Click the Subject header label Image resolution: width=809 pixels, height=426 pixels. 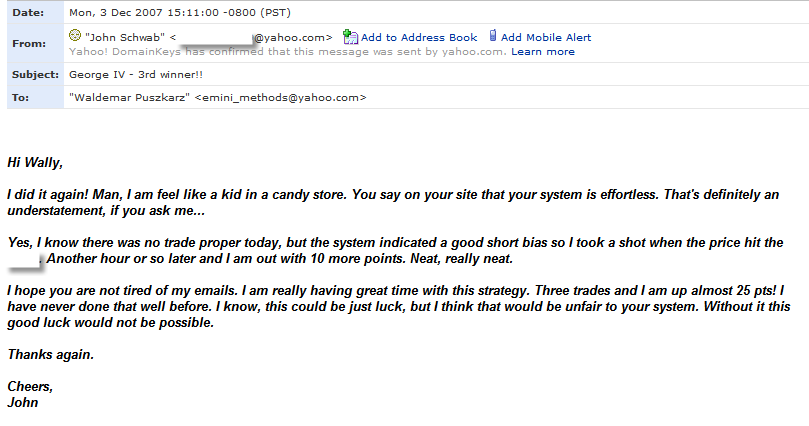[35, 74]
